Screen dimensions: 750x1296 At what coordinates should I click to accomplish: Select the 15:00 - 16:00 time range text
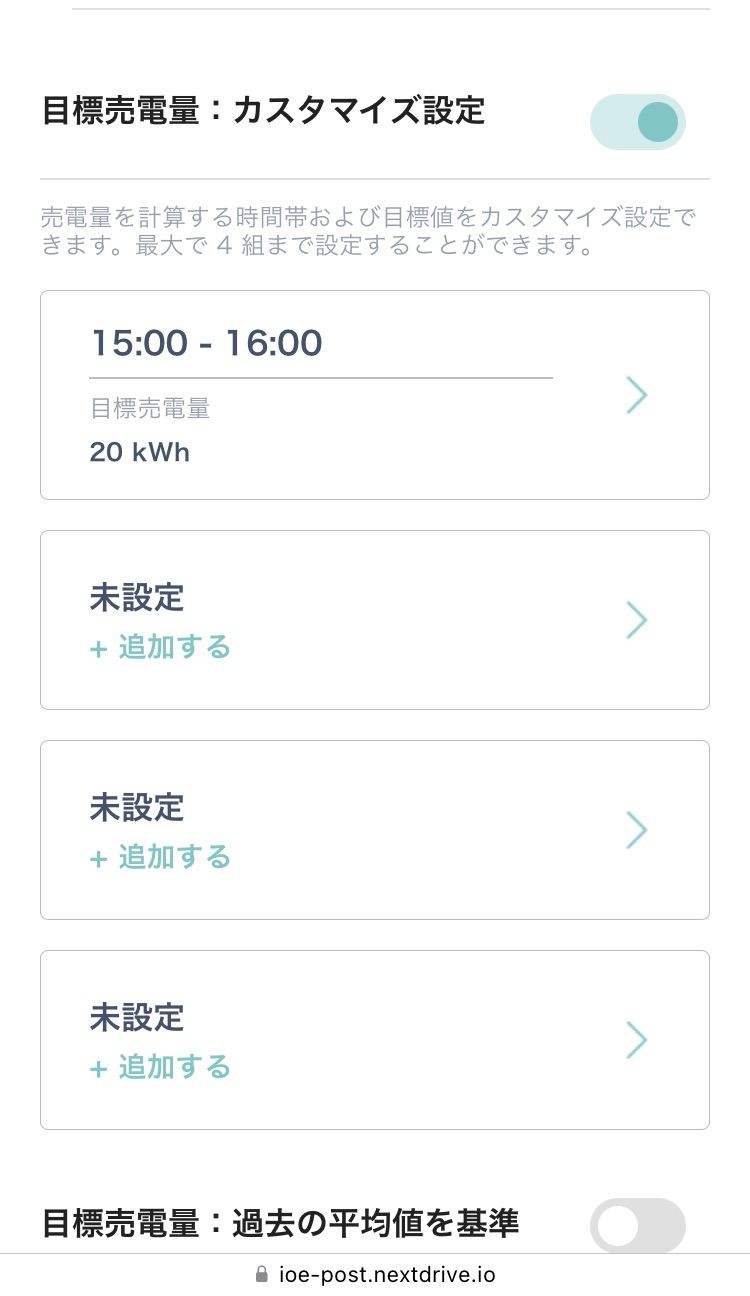click(206, 343)
